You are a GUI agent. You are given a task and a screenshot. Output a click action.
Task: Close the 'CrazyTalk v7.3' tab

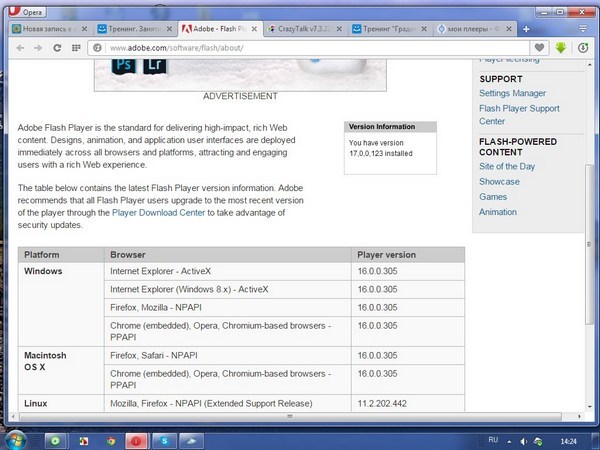coord(339,29)
